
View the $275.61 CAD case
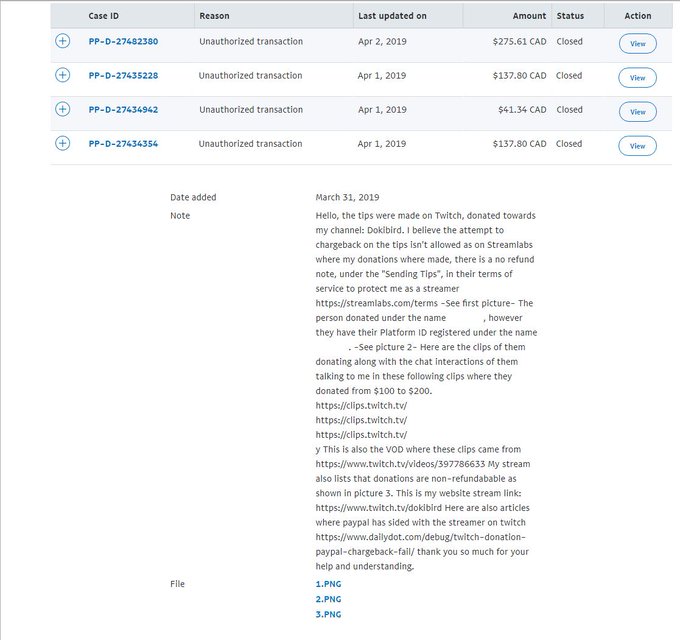click(x=638, y=43)
